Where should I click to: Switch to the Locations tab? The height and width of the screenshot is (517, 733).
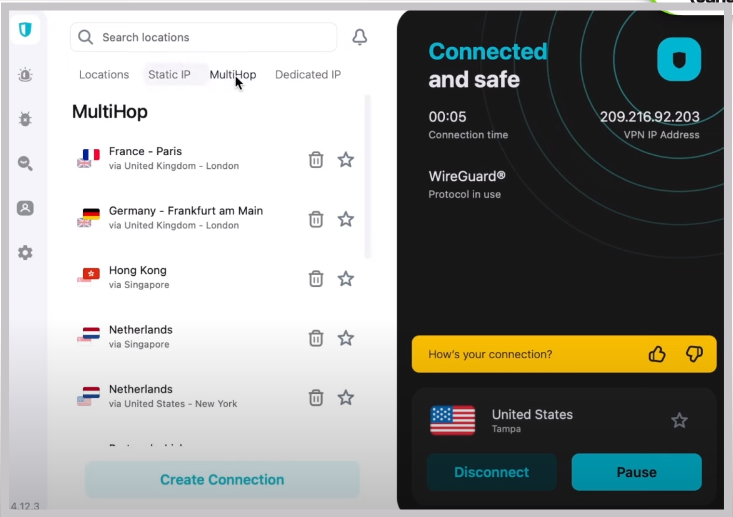tap(104, 75)
